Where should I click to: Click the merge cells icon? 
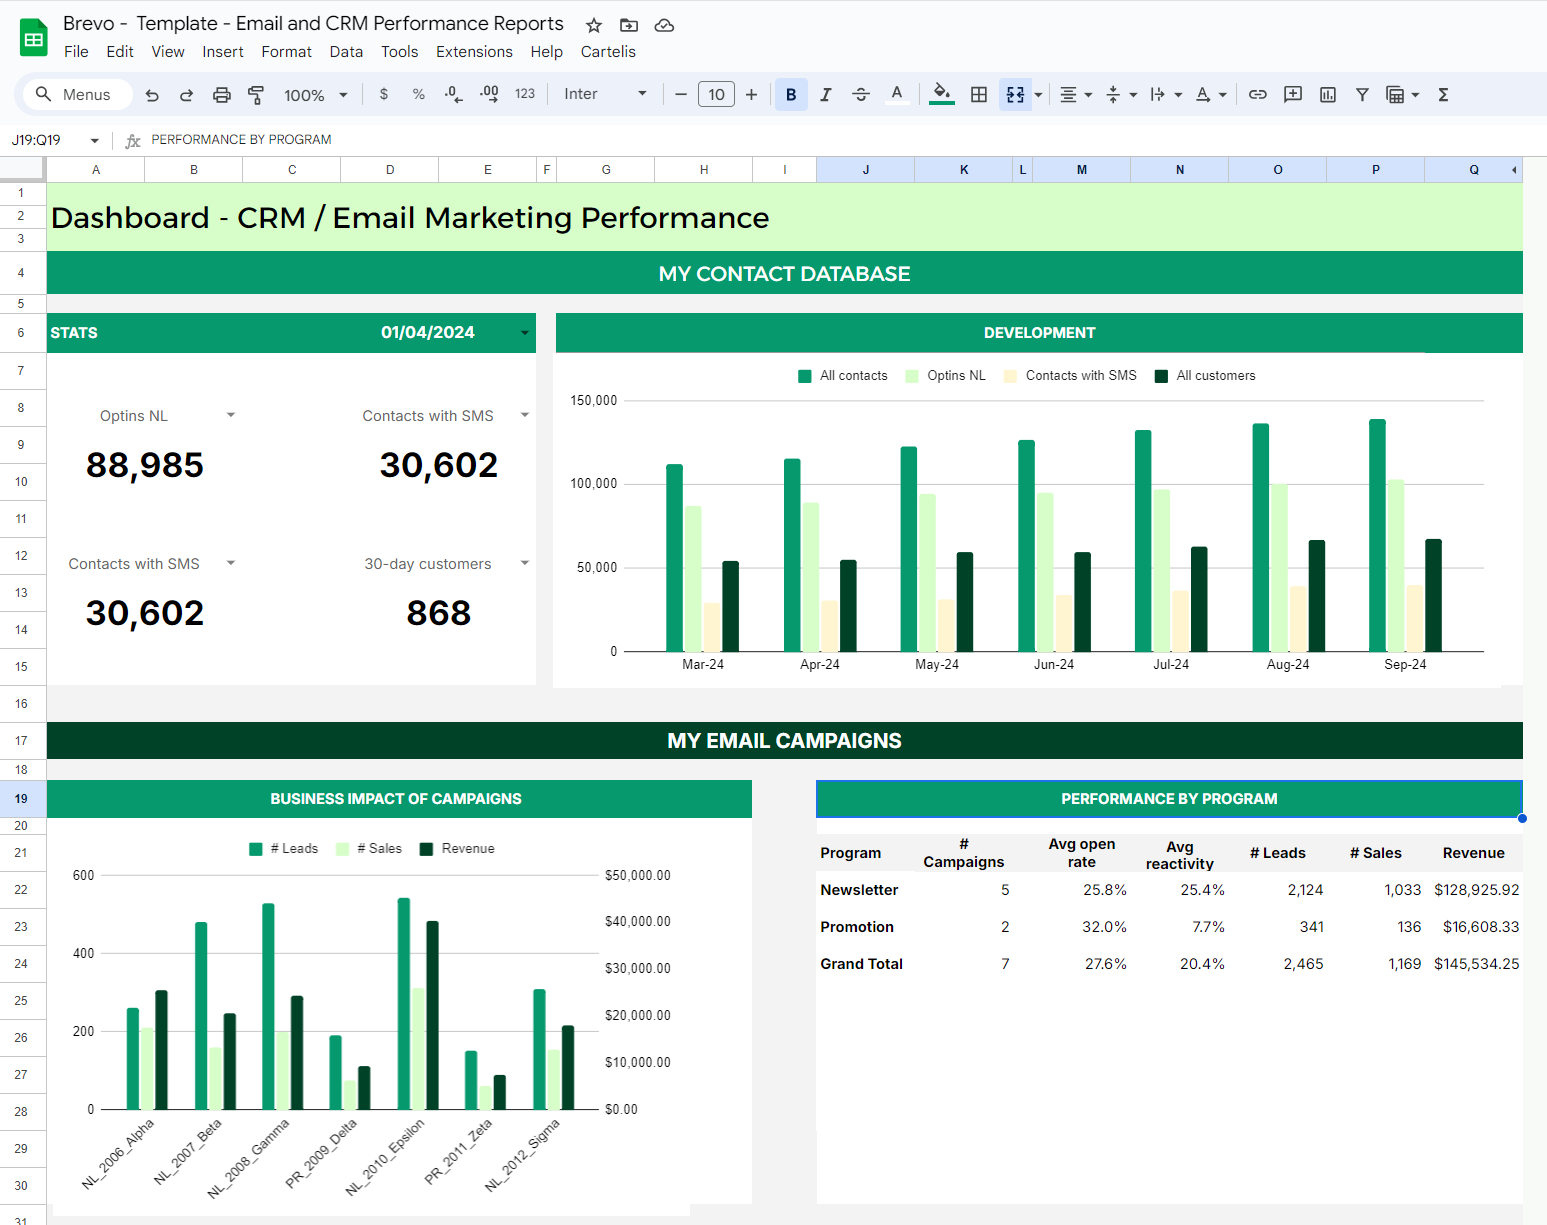tap(1015, 95)
